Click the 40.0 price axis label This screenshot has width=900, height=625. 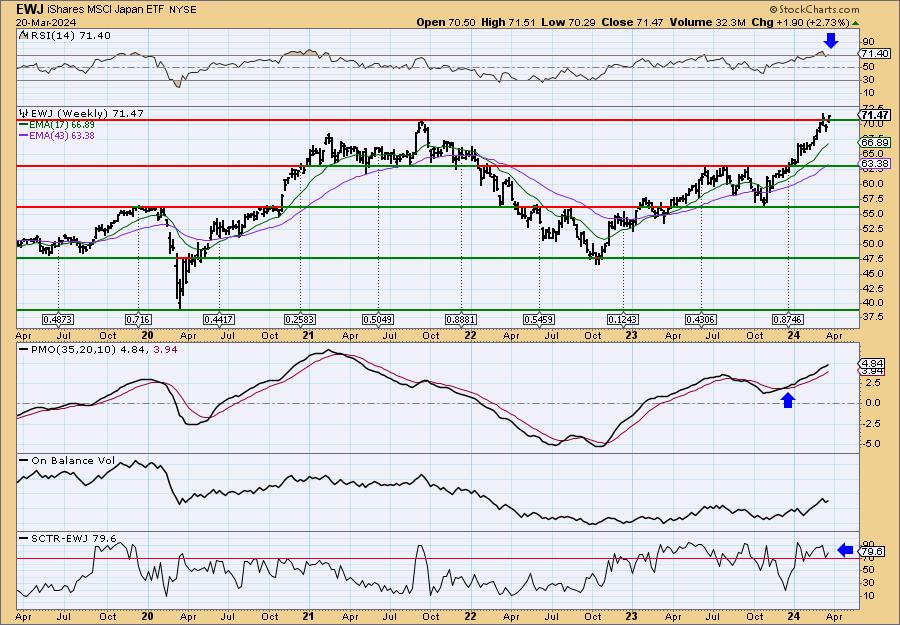[x=871, y=303]
